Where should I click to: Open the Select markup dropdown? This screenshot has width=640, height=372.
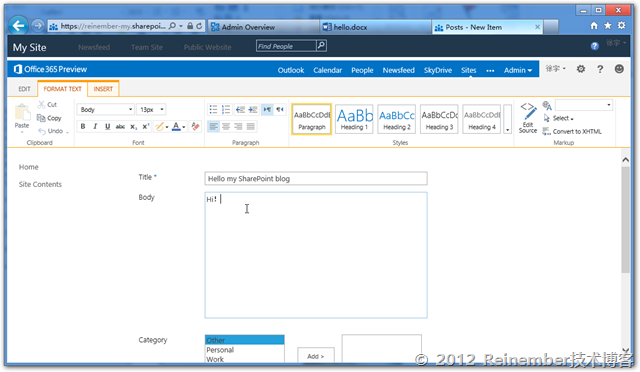[559, 118]
